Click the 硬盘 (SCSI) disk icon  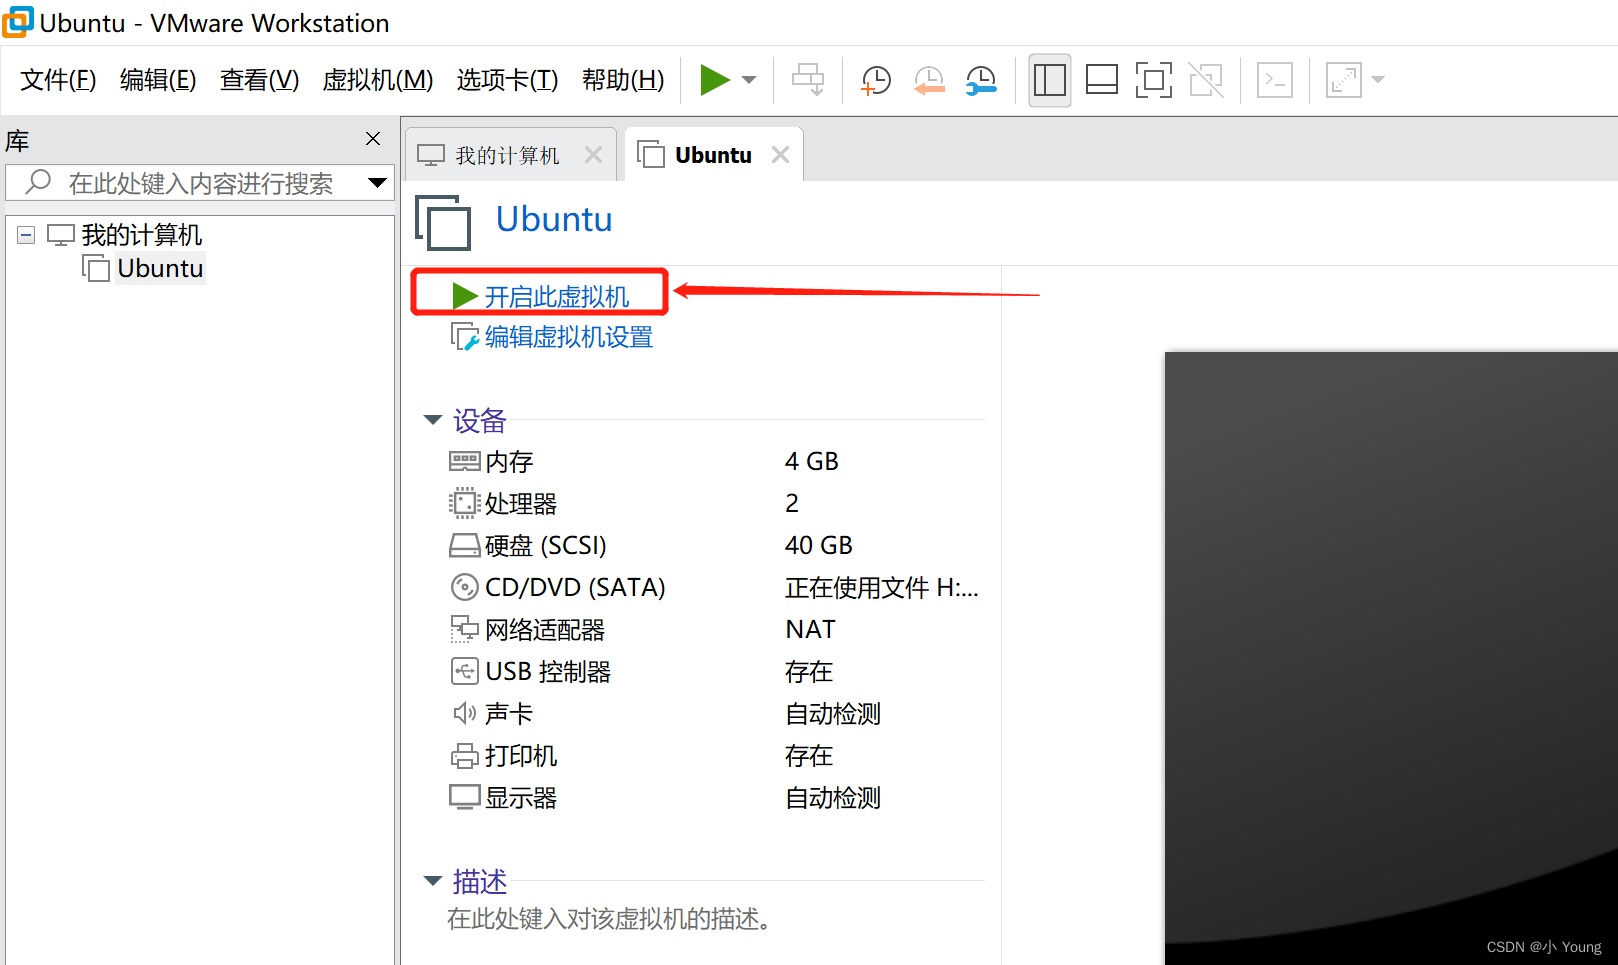point(465,545)
